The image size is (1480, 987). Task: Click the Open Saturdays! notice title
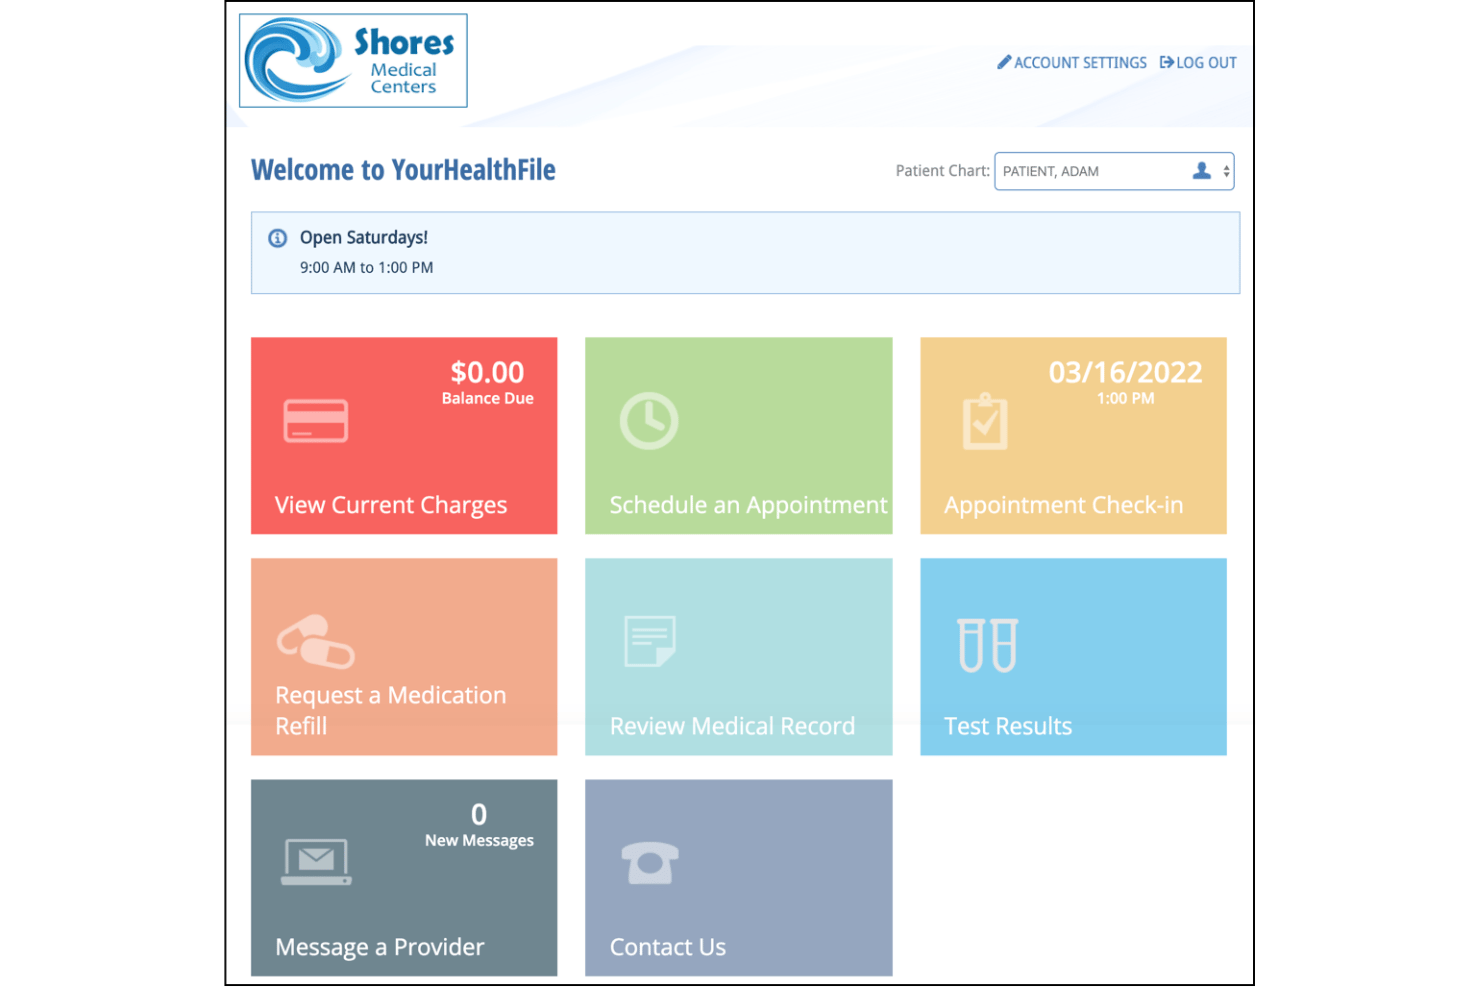click(364, 238)
